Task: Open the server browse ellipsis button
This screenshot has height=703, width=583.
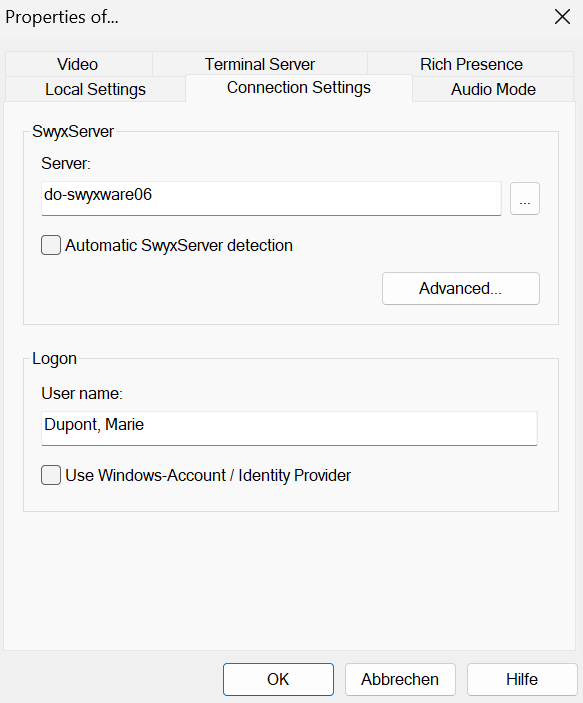Action: (525, 199)
